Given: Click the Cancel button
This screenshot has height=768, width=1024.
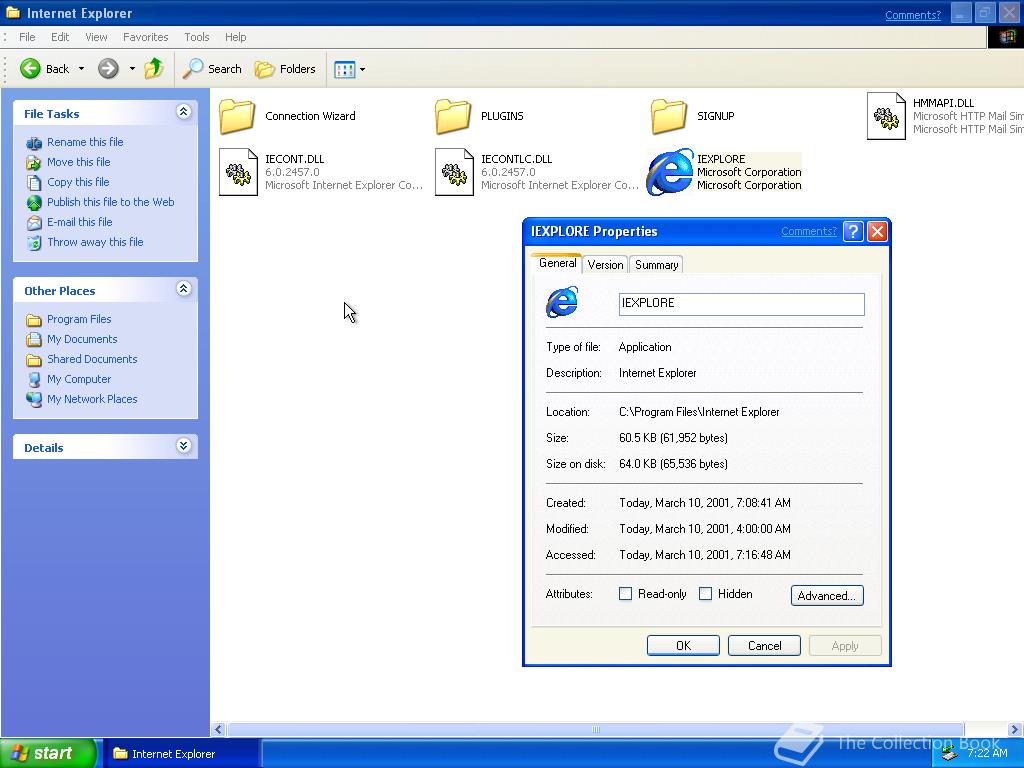Looking at the screenshot, I should [x=764, y=646].
